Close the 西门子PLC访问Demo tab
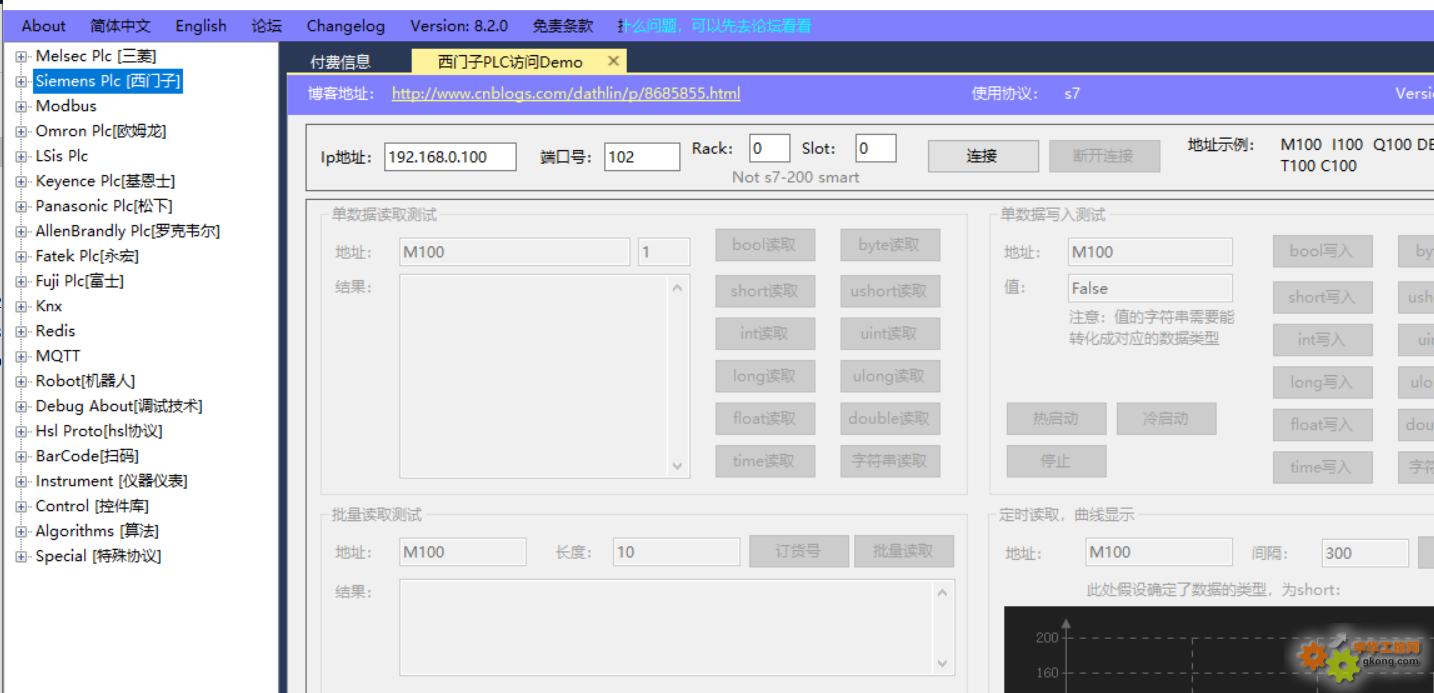Screen dimensions: 1434x693 [613, 61]
